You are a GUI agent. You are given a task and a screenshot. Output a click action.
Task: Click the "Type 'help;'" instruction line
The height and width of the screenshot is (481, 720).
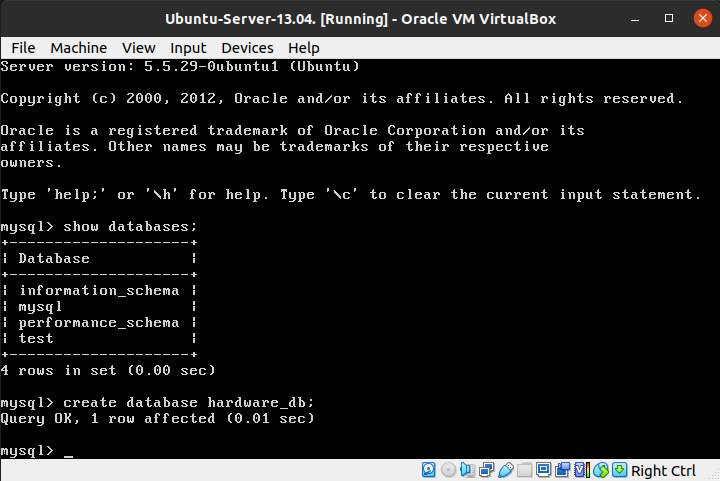coord(351,195)
